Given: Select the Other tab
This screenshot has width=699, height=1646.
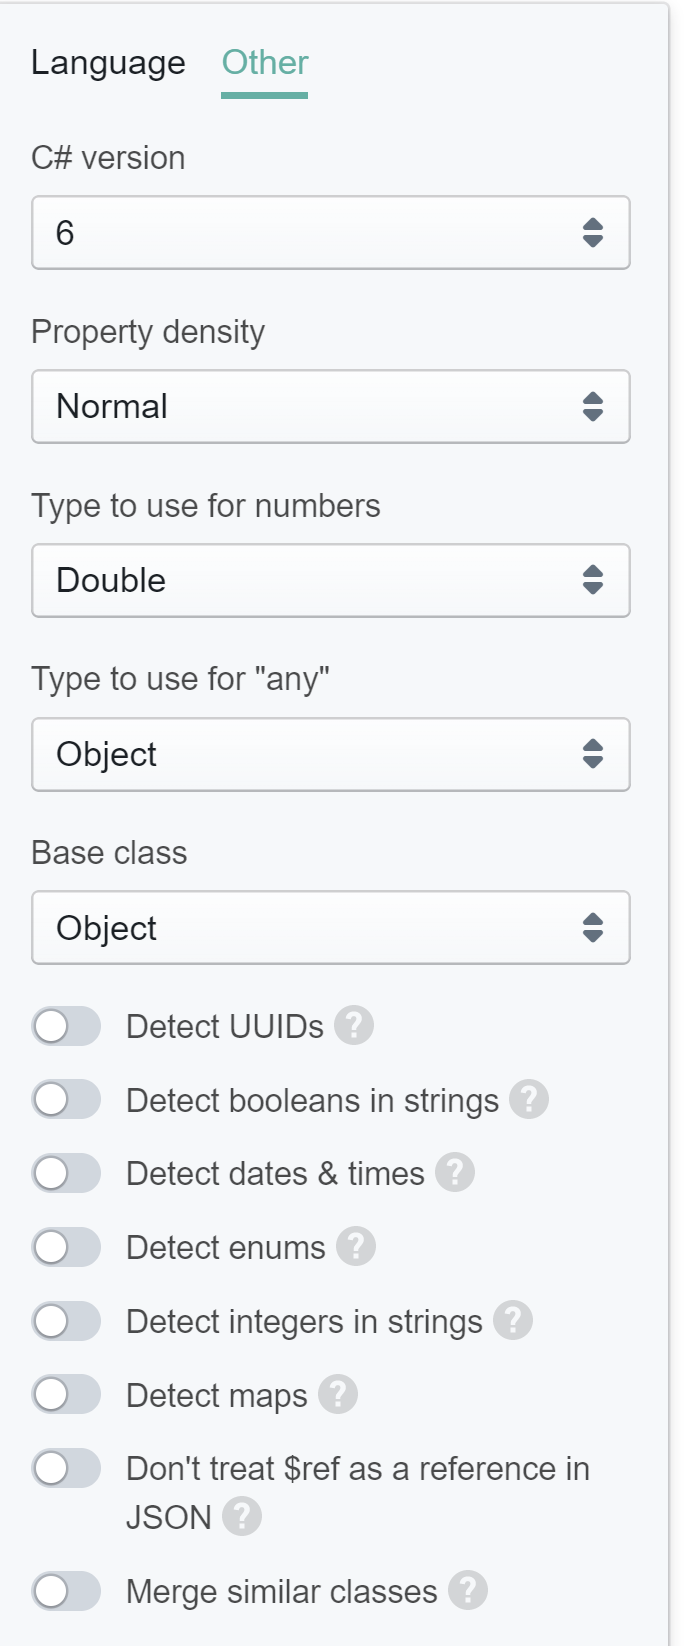Looking at the screenshot, I should 265,63.
